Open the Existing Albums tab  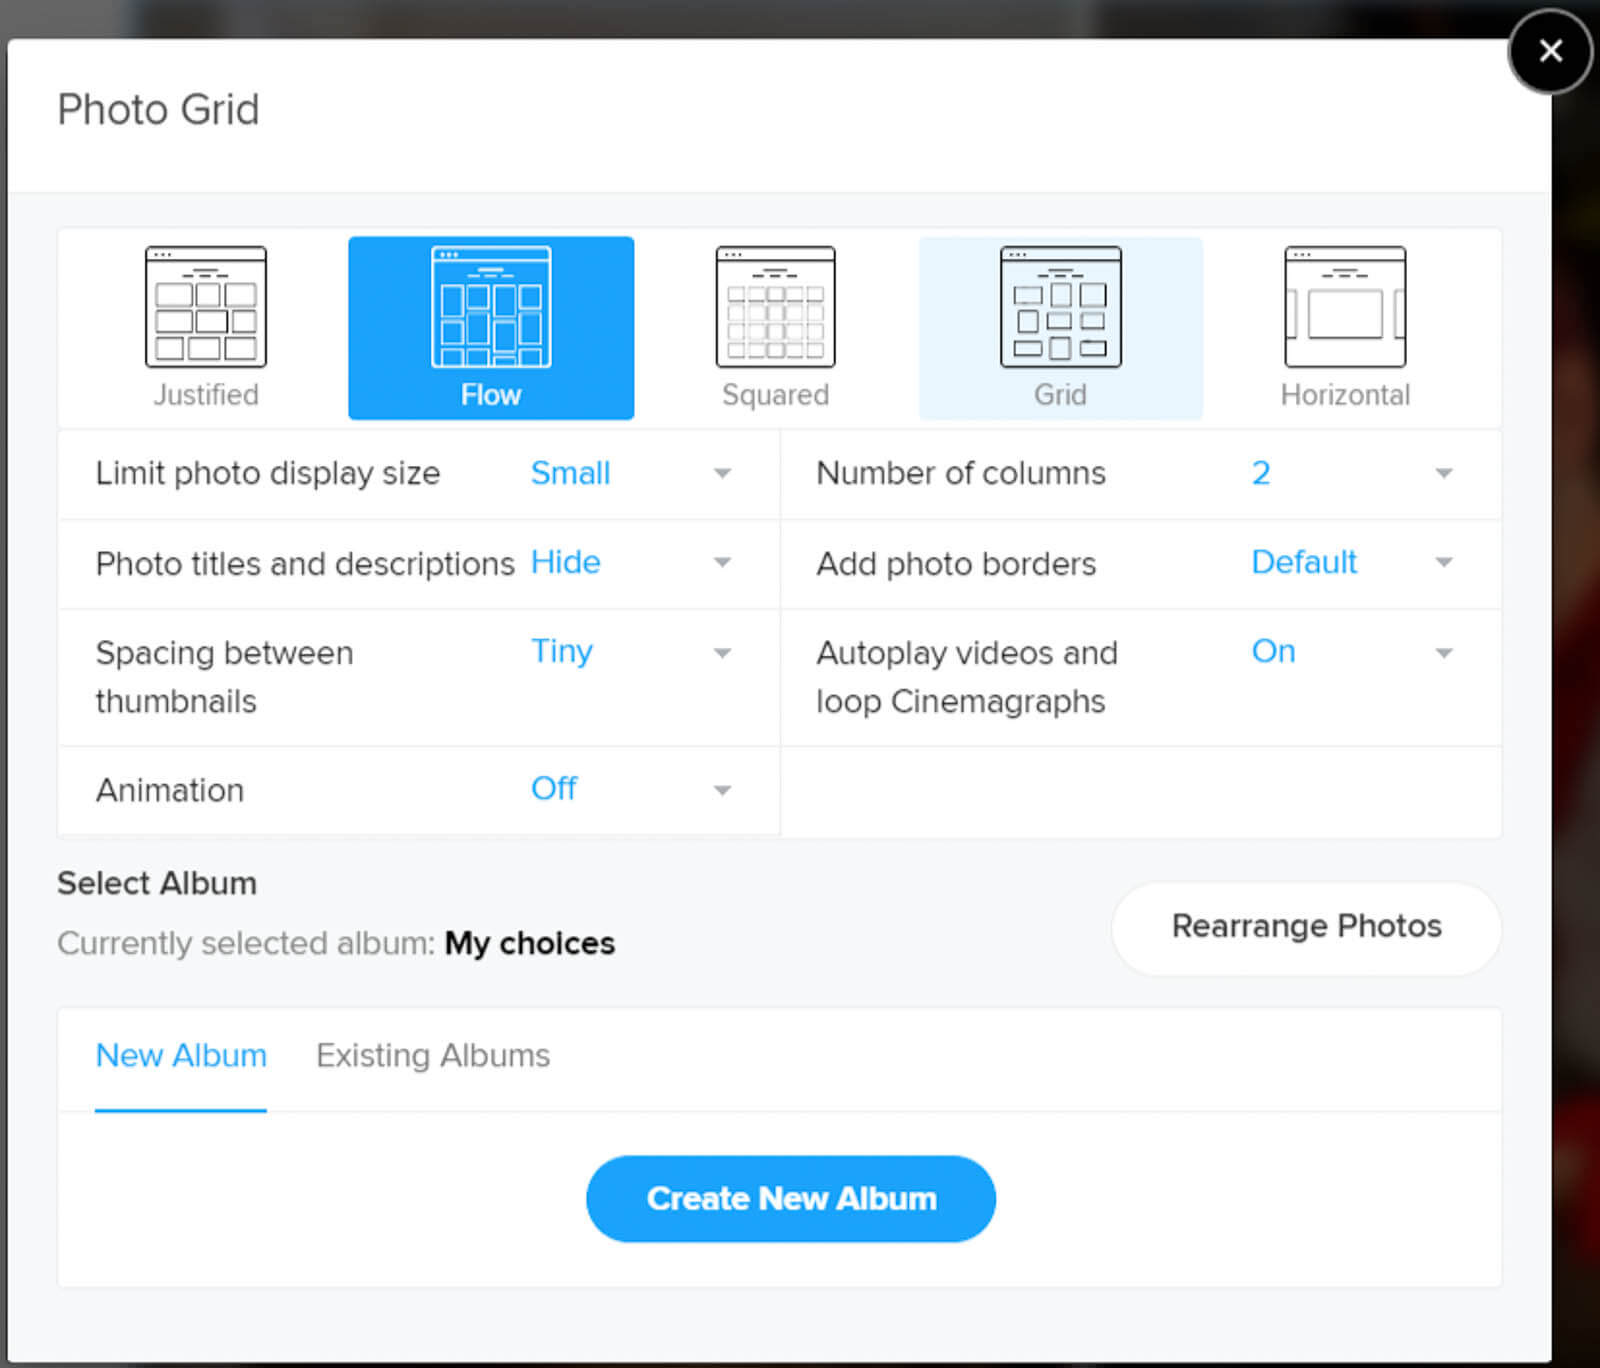pos(433,1056)
